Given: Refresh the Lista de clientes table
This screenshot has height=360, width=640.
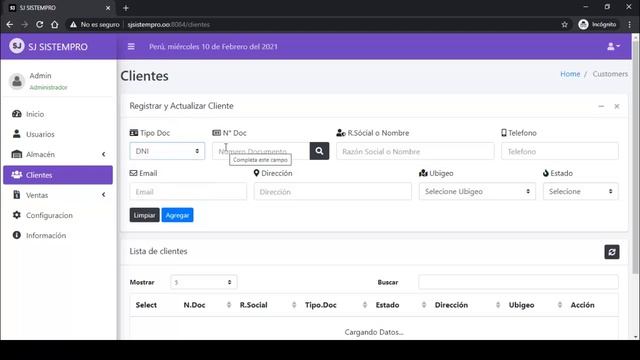Looking at the screenshot, I should (x=612, y=252).
